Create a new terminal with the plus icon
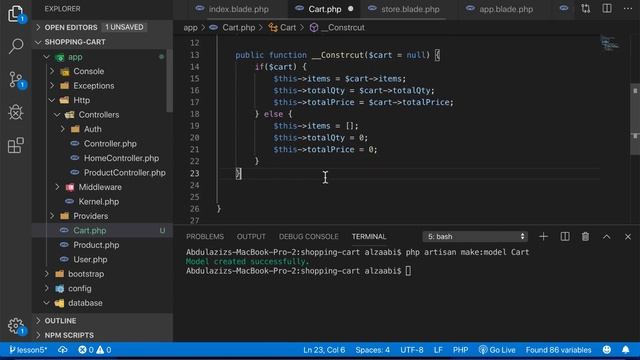This screenshot has height=360, width=640. point(543,236)
